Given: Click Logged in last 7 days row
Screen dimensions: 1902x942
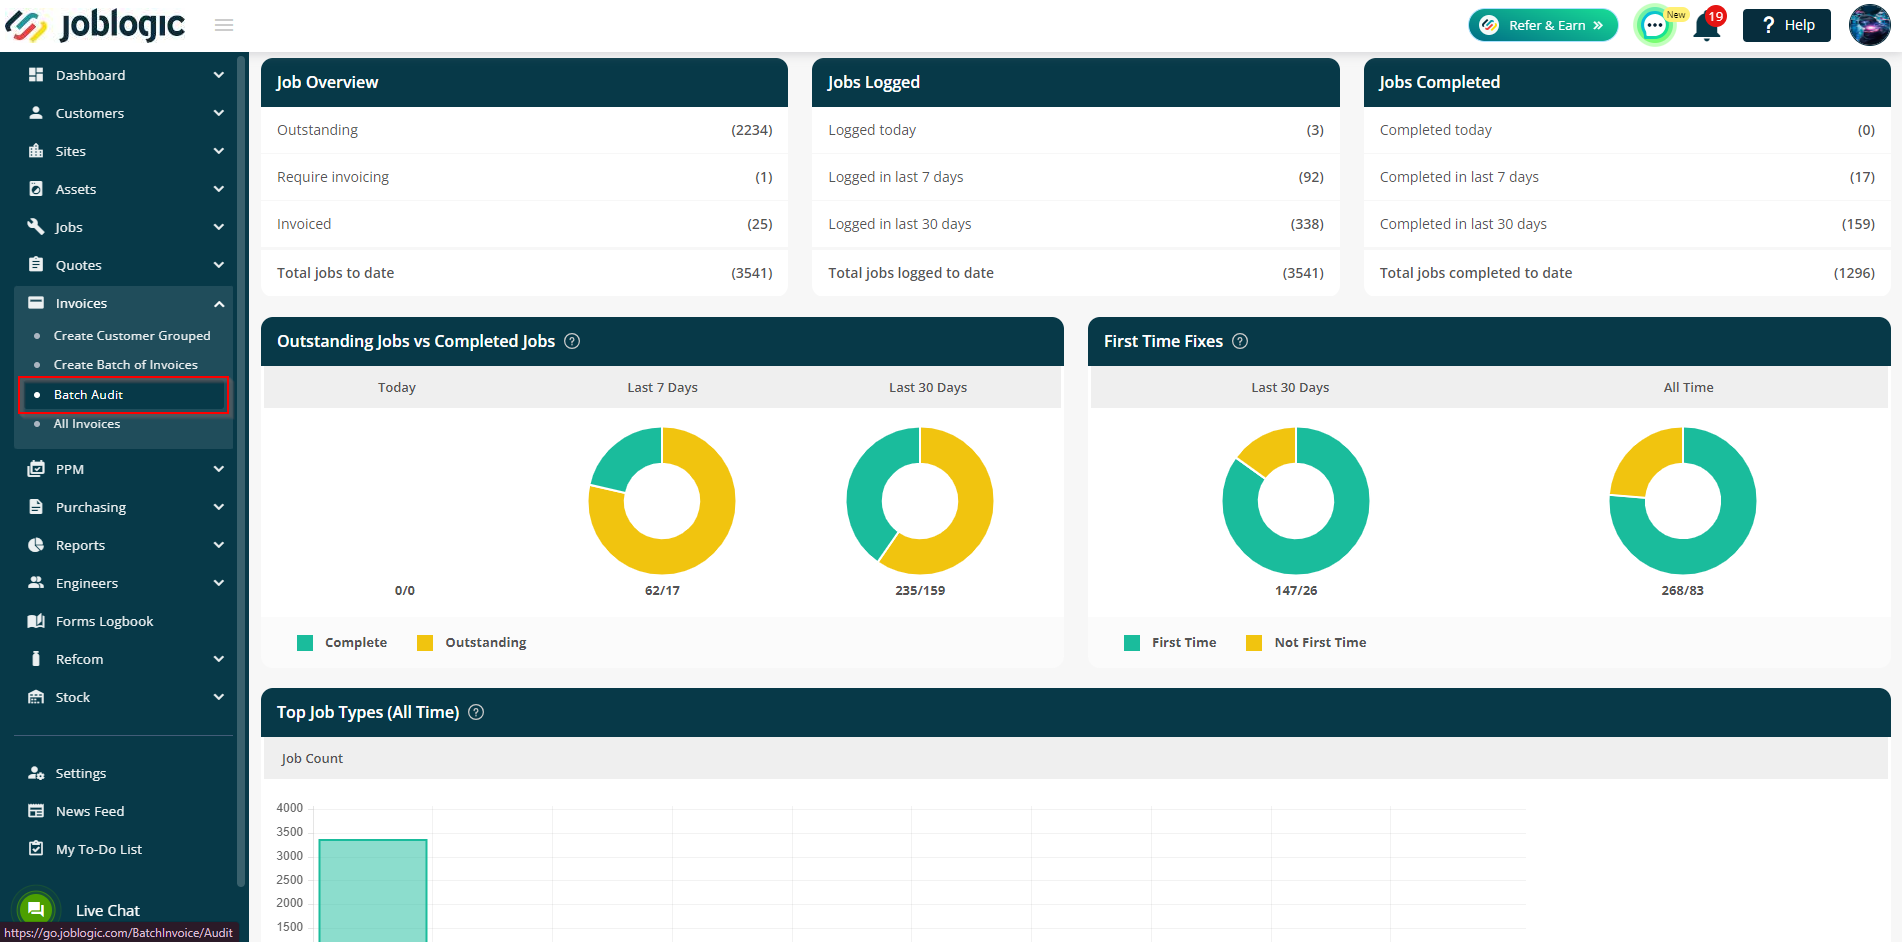Looking at the screenshot, I should click(x=1076, y=177).
